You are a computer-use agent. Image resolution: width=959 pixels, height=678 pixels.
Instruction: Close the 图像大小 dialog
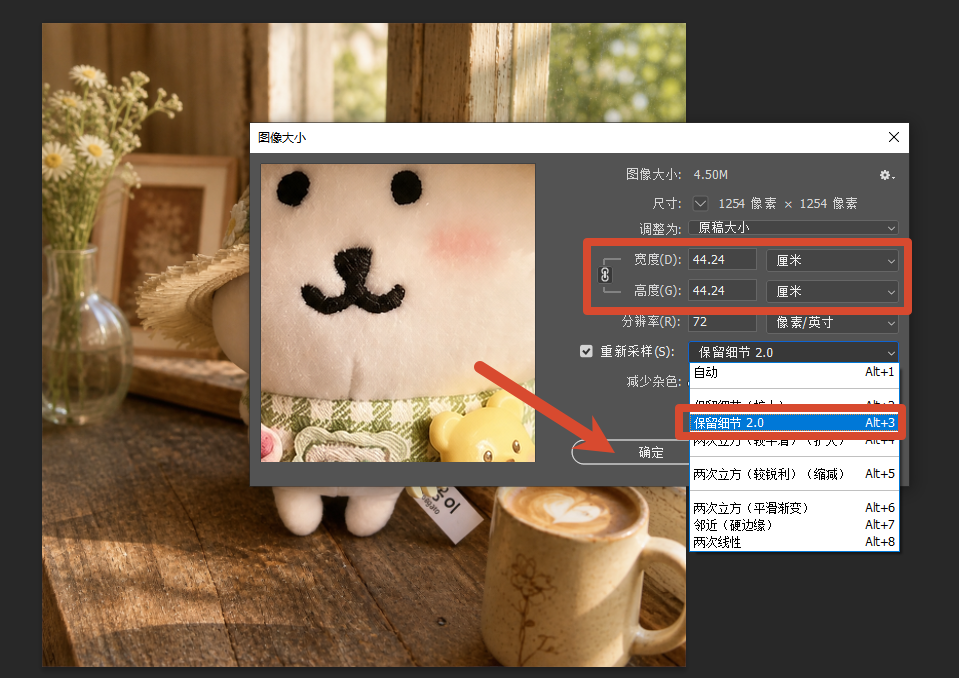click(x=894, y=137)
